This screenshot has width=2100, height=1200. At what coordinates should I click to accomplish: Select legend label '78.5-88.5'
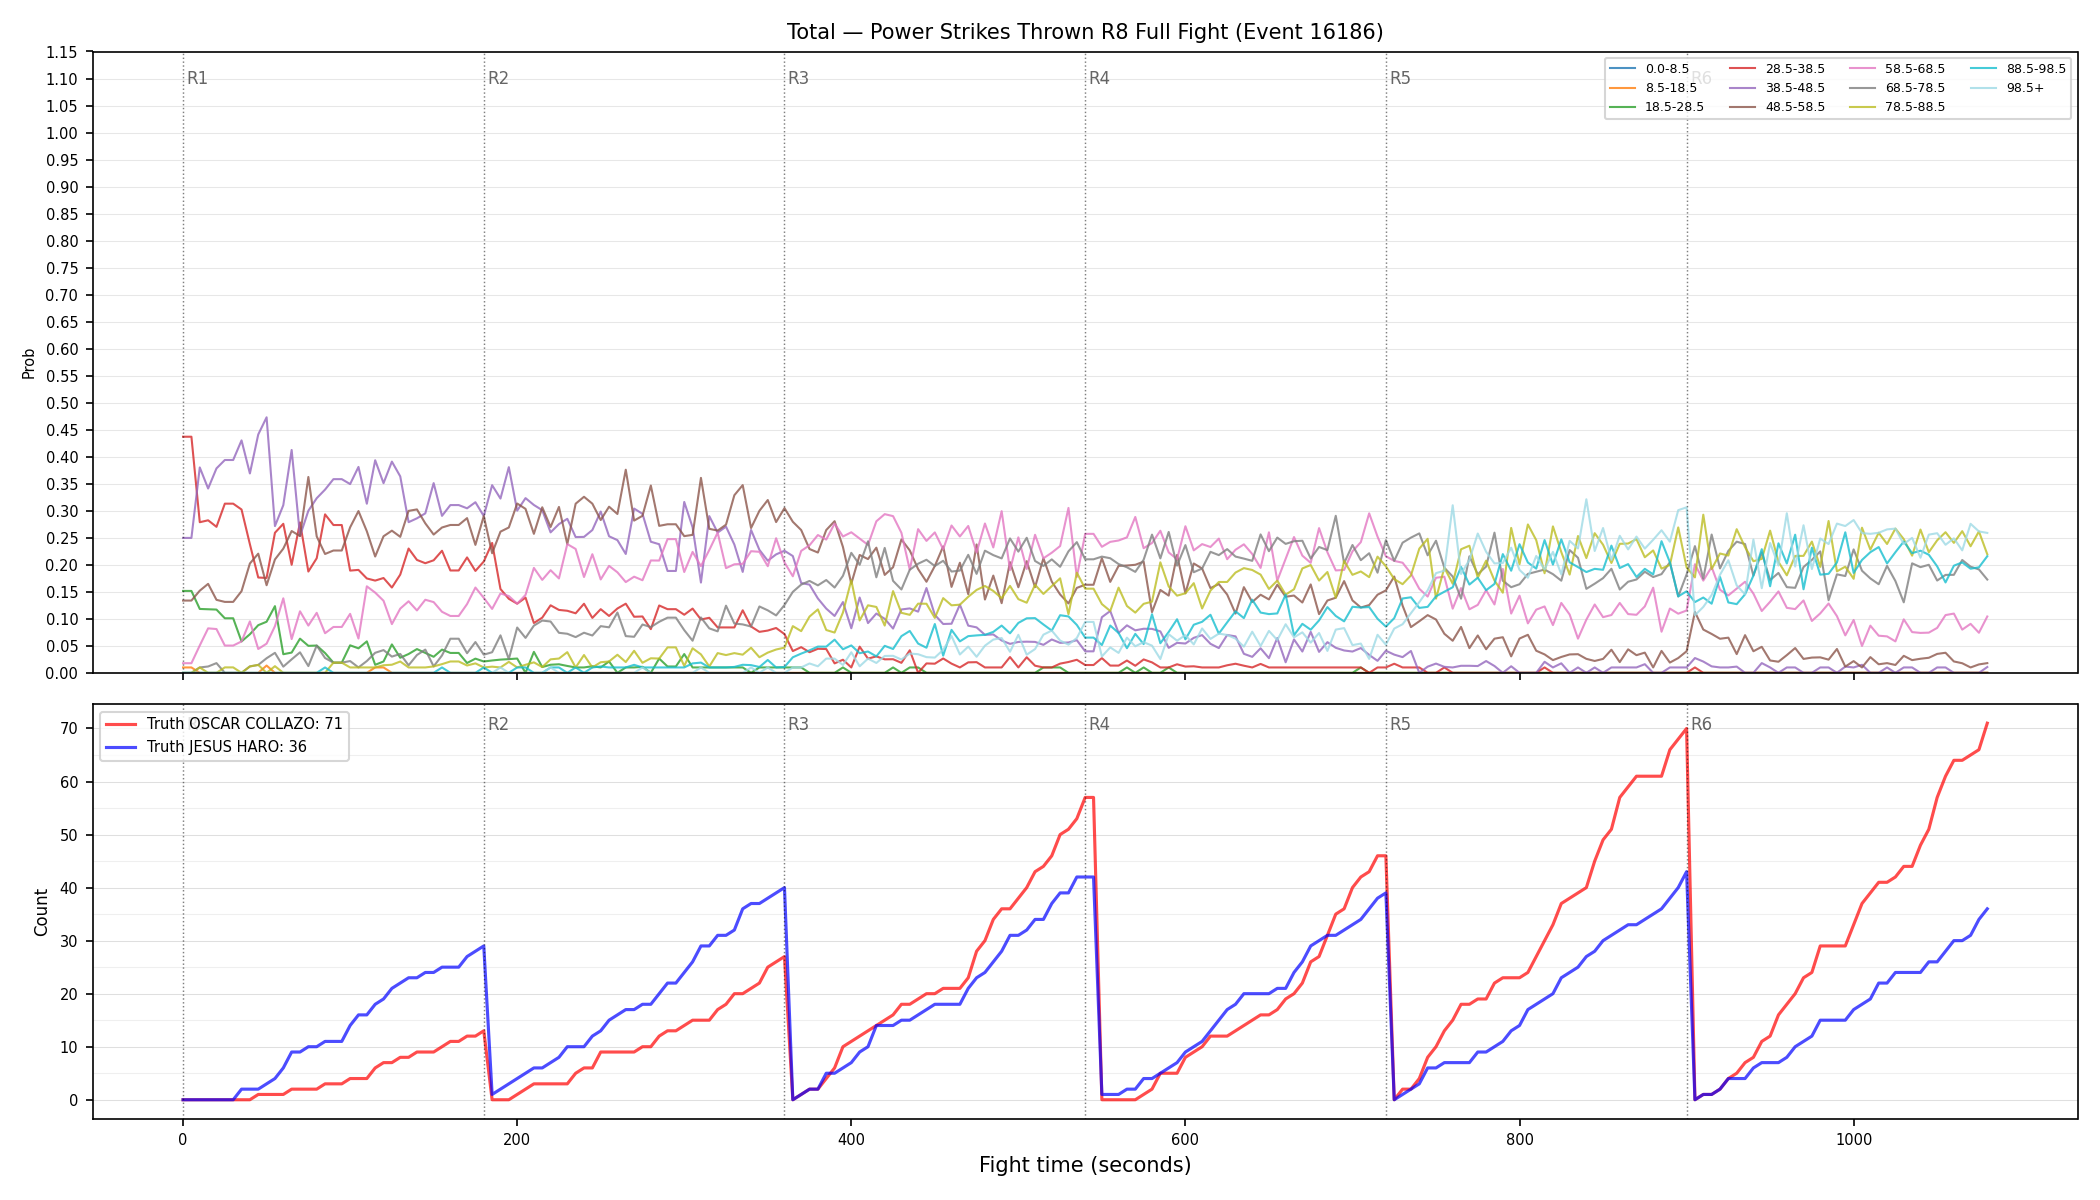1915,107
